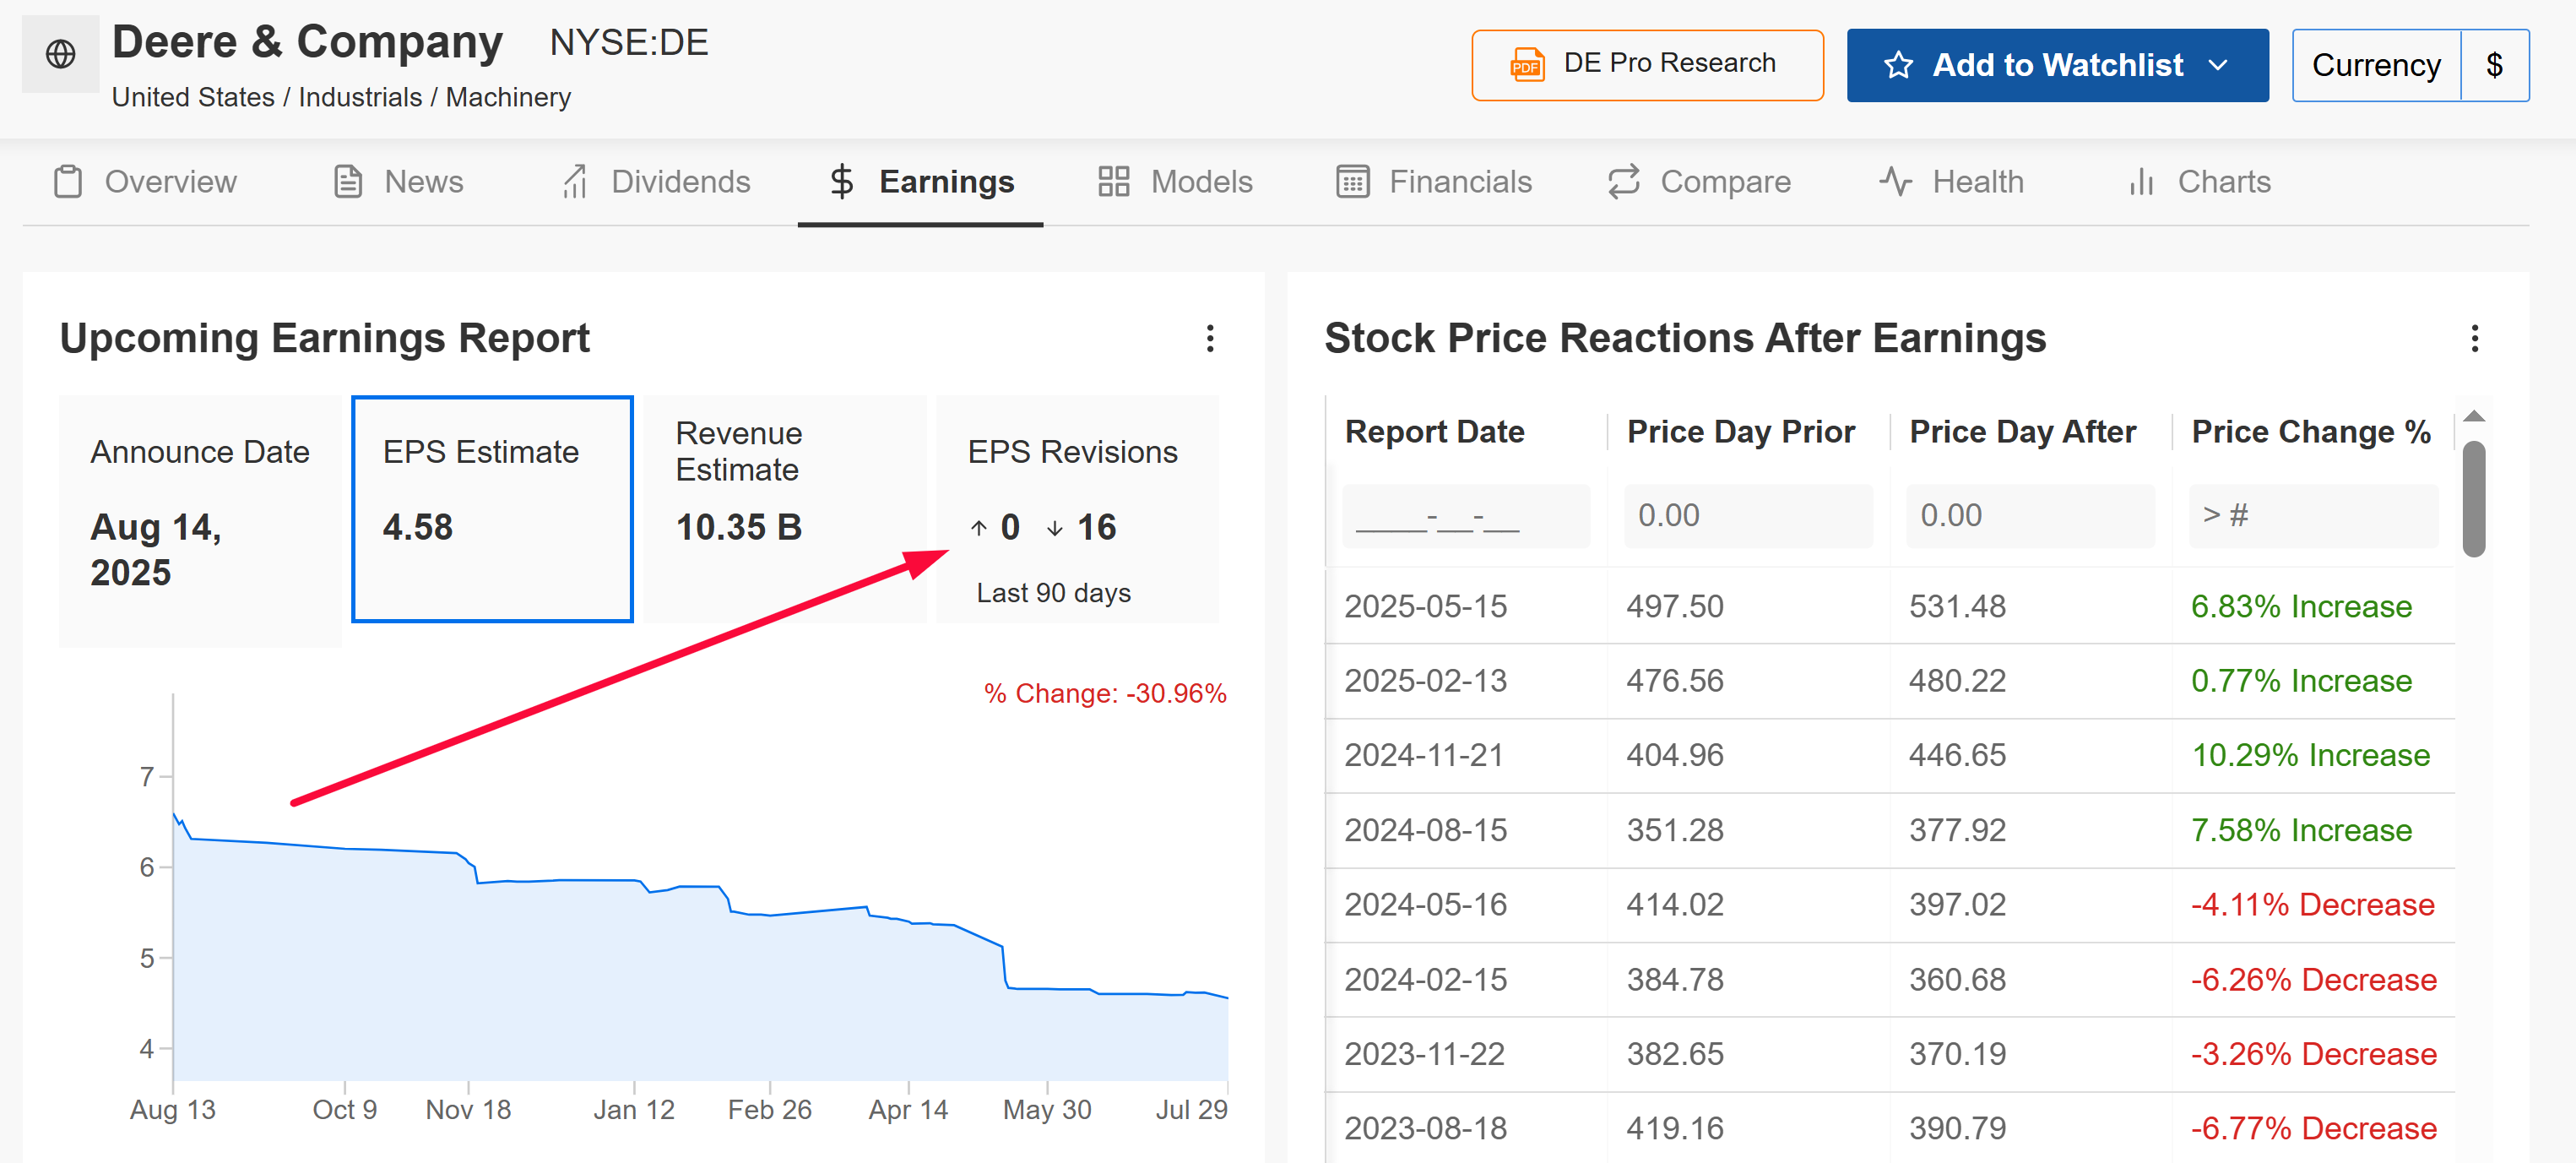Screen dimensions: 2576x1163
Task: Click the Dividends growth icon
Action: (x=575, y=182)
